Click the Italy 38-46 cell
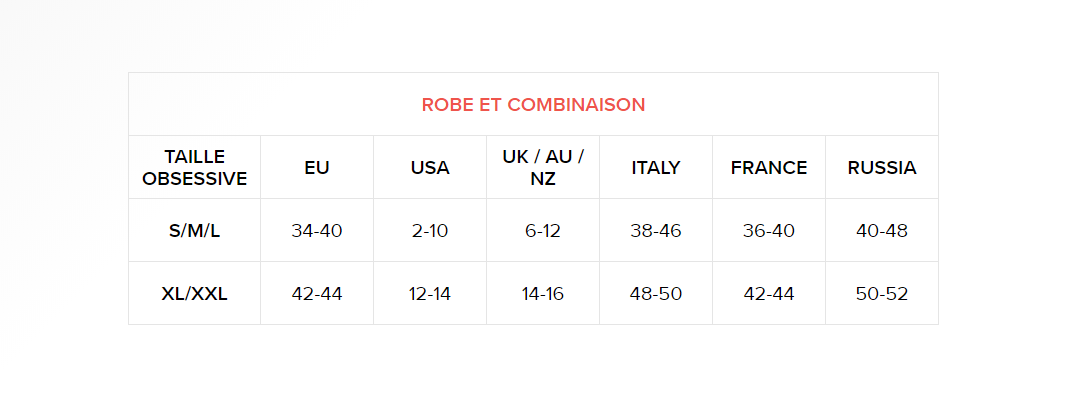 click(x=656, y=231)
